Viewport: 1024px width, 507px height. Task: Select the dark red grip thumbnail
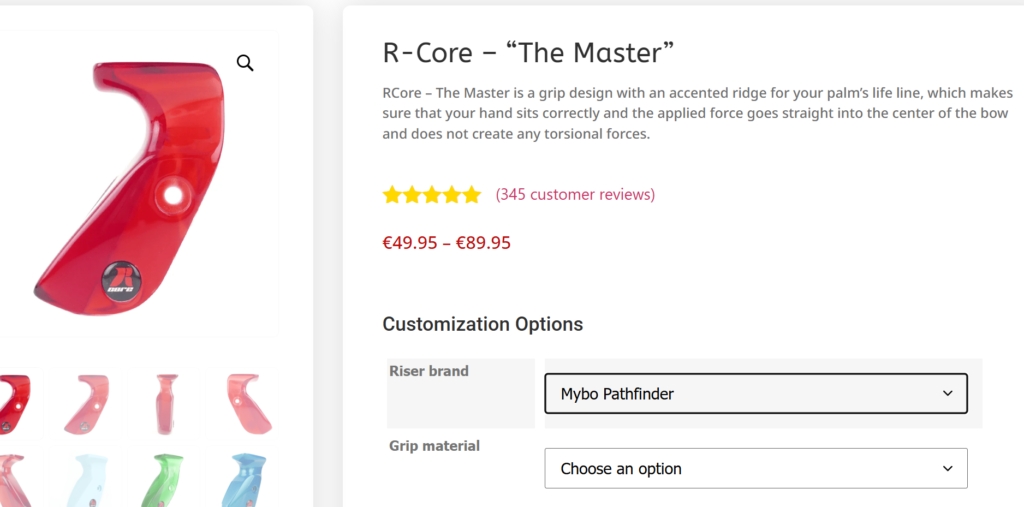click(x=14, y=403)
